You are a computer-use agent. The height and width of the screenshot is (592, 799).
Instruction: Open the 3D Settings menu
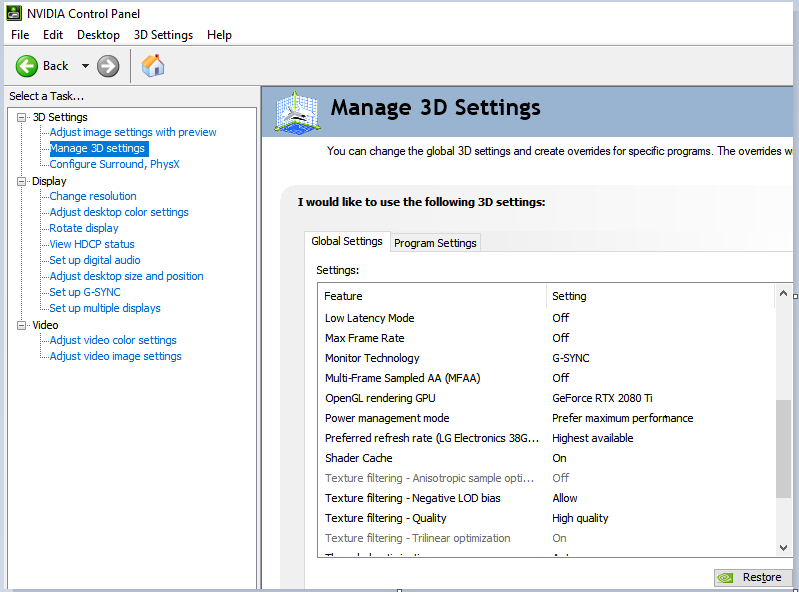coord(164,35)
